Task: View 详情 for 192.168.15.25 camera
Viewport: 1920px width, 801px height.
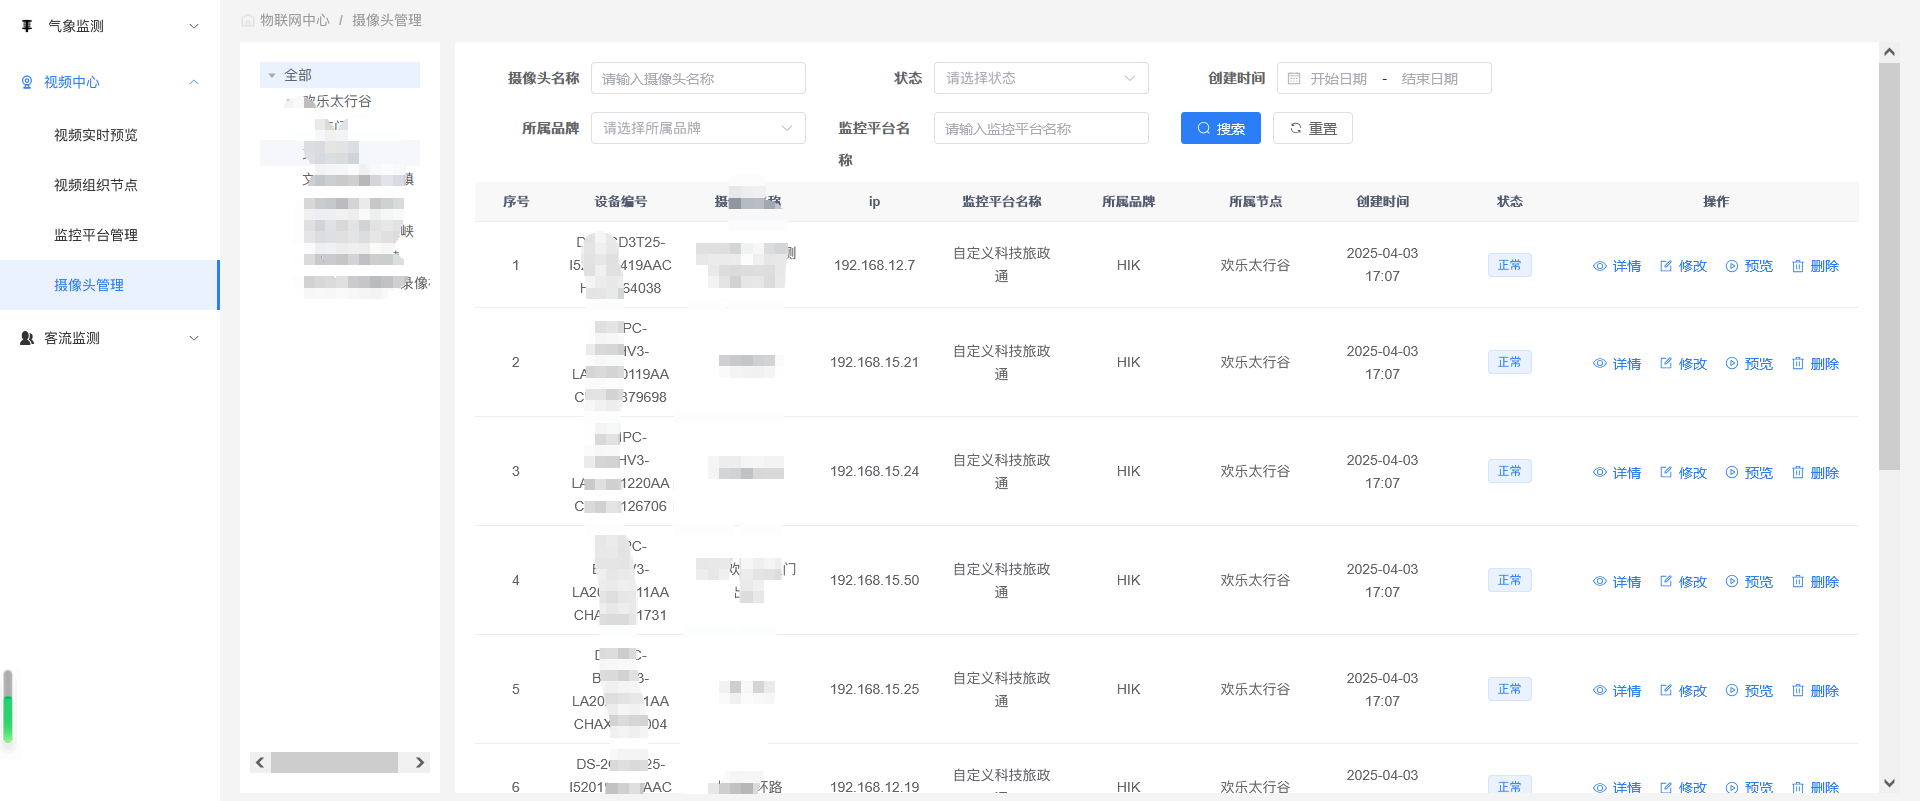Action: coord(1617,691)
